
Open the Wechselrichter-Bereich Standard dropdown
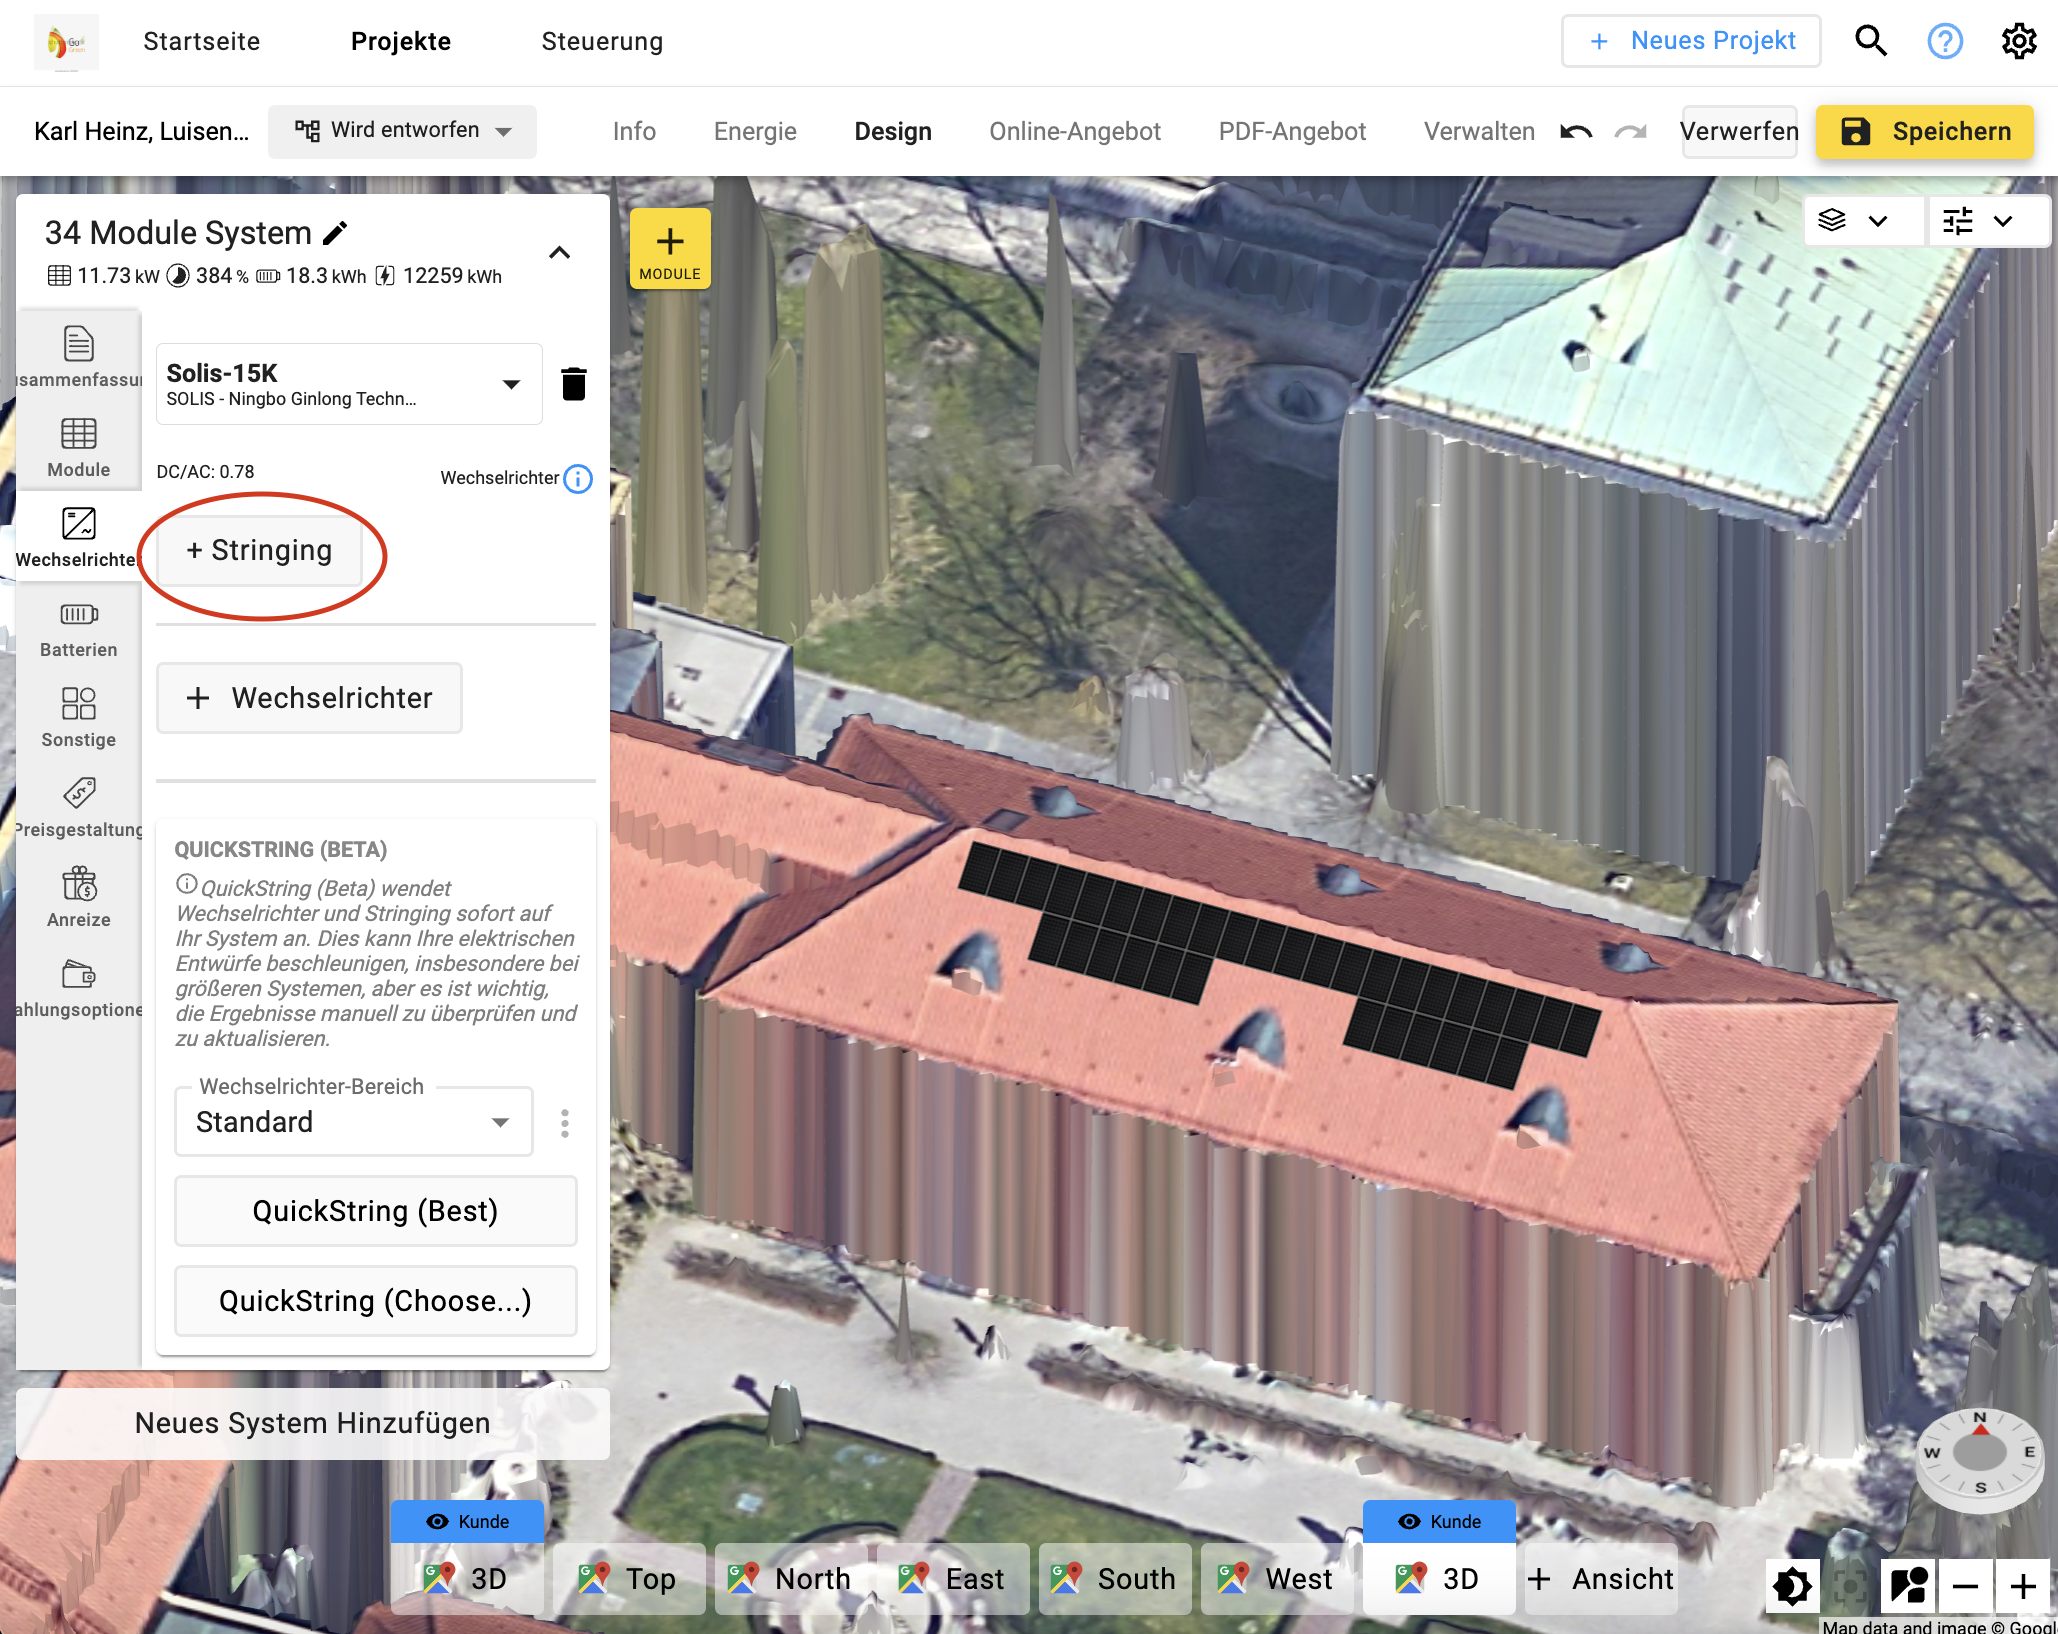tap(354, 1122)
